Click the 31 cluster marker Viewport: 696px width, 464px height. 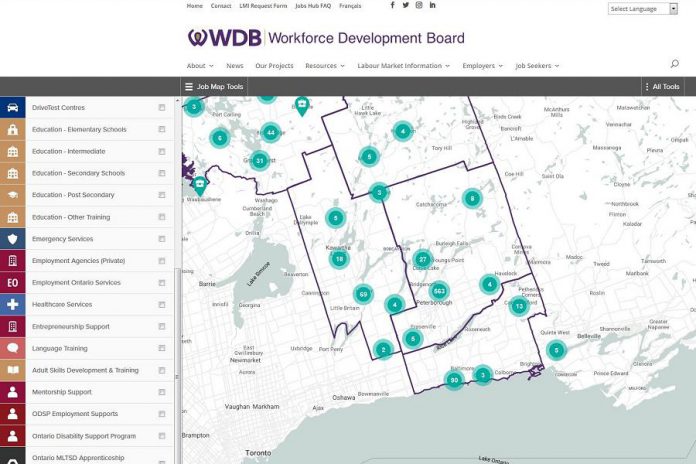pyautogui.click(x=260, y=161)
